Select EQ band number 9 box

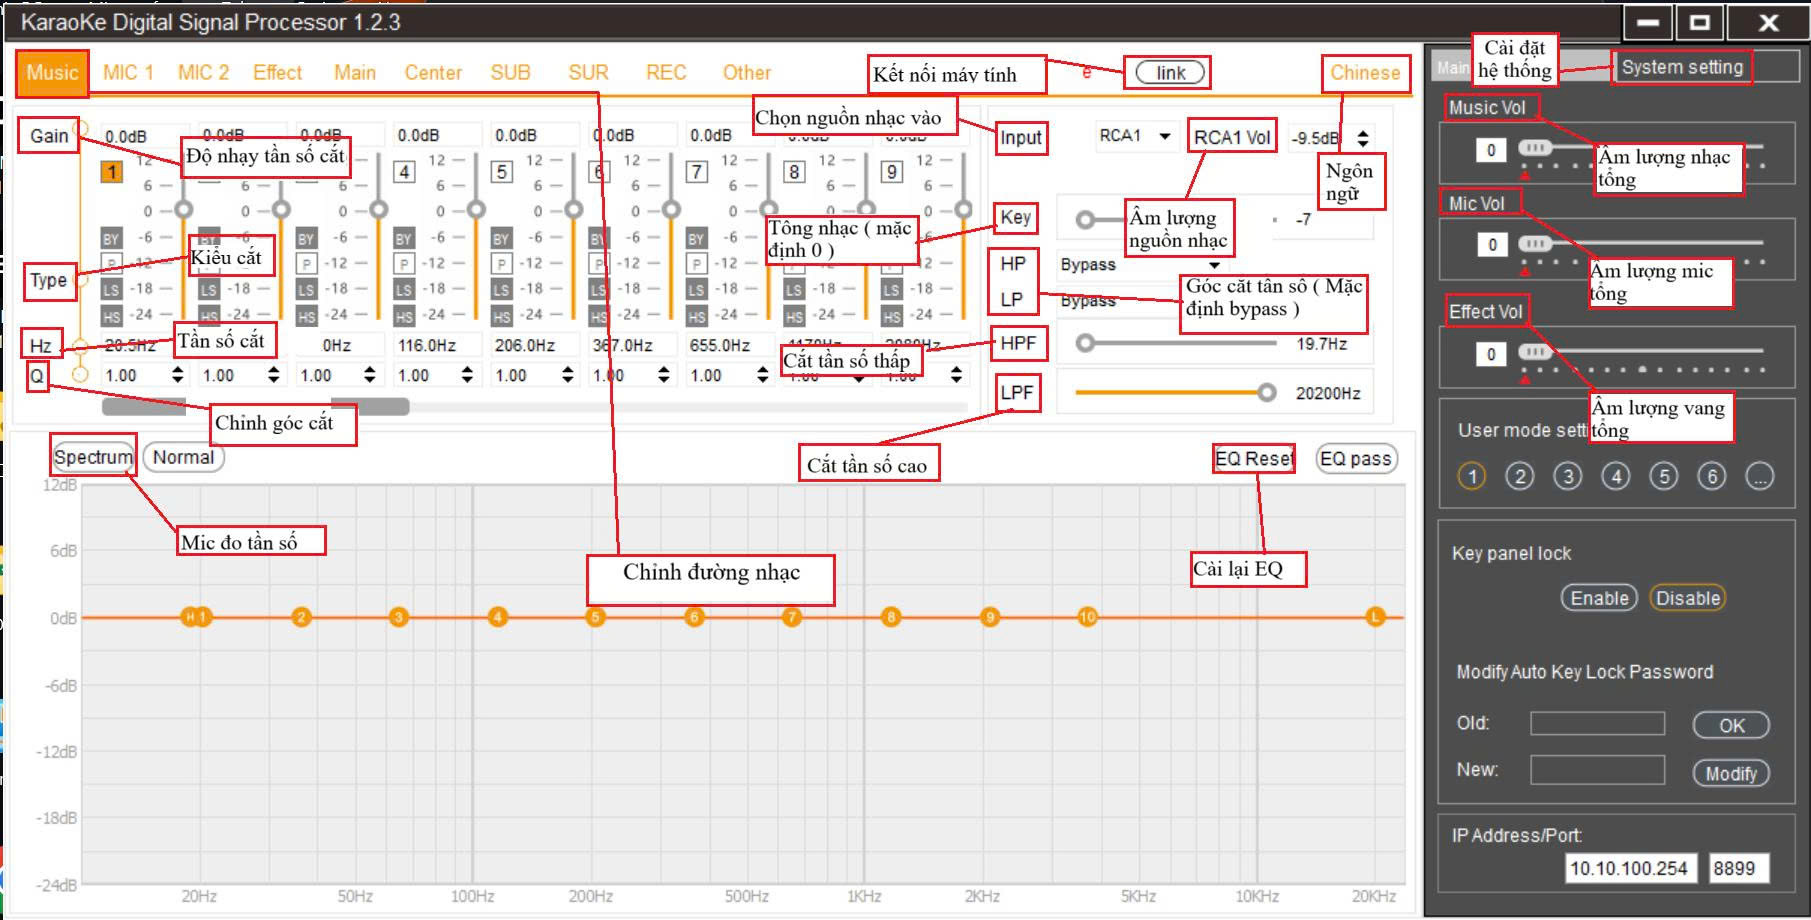892,172
